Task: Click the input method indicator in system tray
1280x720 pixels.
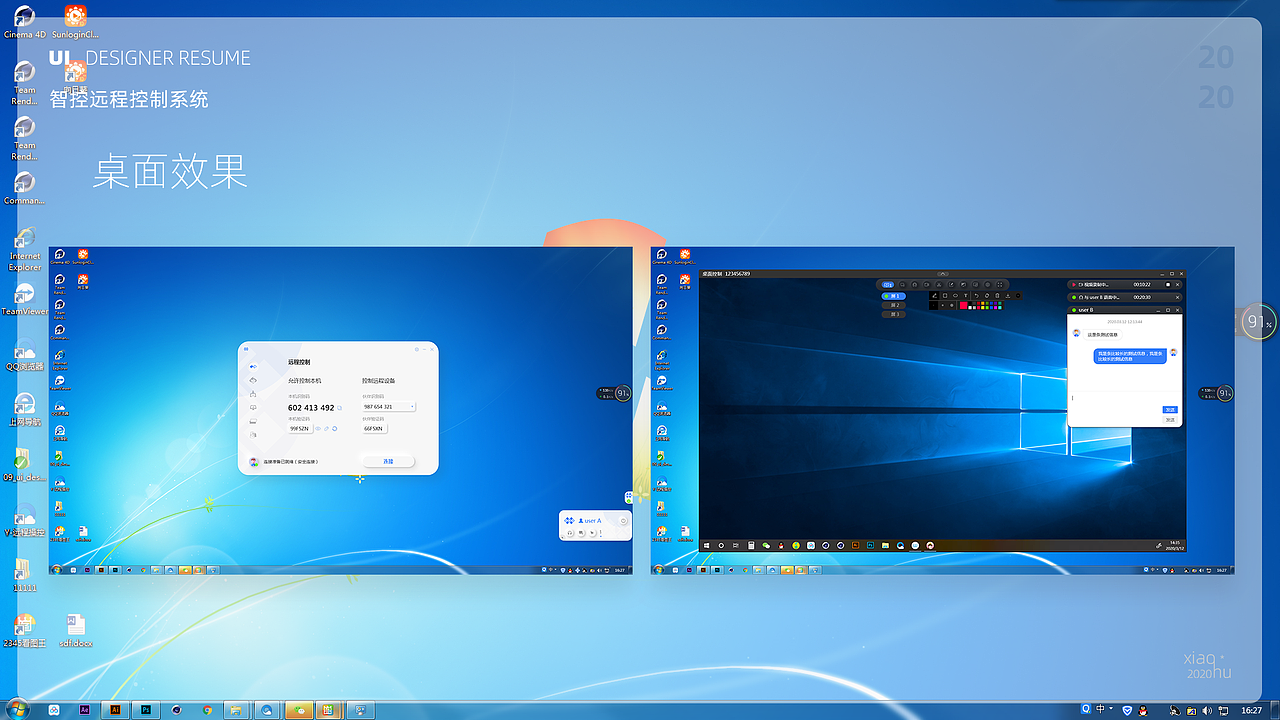Action: coord(1100,709)
